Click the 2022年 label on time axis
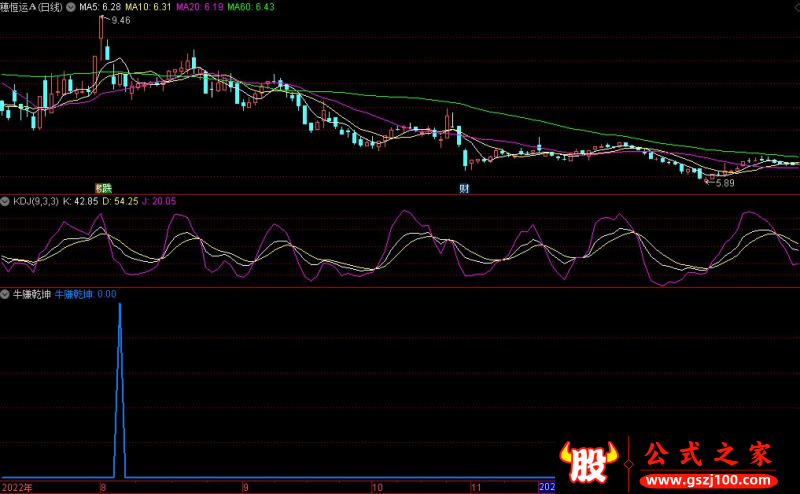This screenshot has width=800, height=494. (x=16, y=487)
